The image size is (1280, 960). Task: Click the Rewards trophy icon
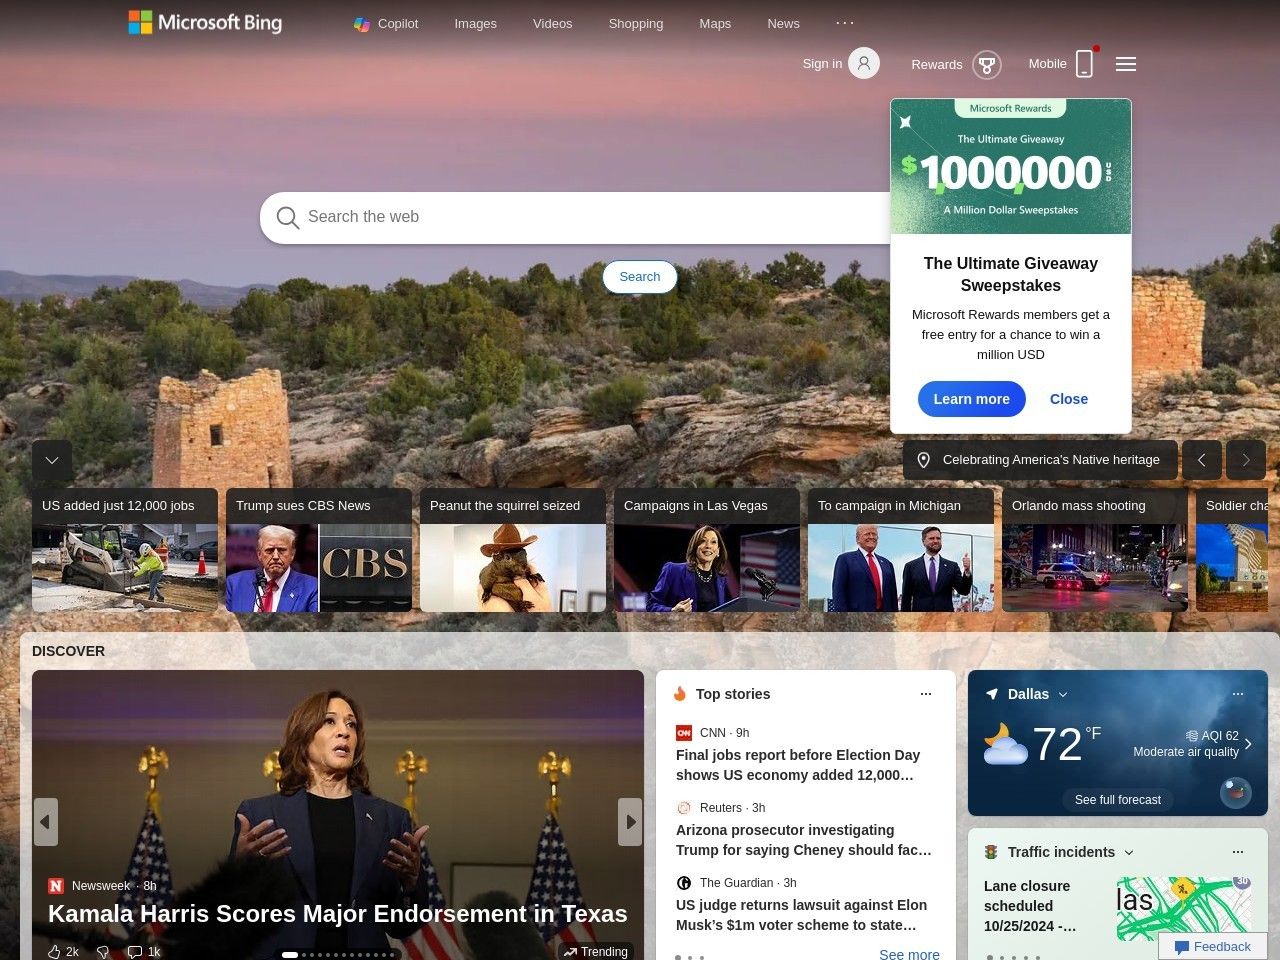point(987,65)
